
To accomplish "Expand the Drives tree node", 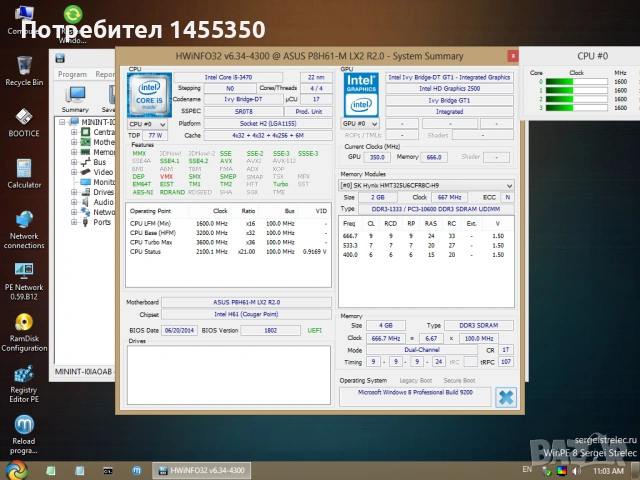I will pyautogui.click(x=74, y=192).
